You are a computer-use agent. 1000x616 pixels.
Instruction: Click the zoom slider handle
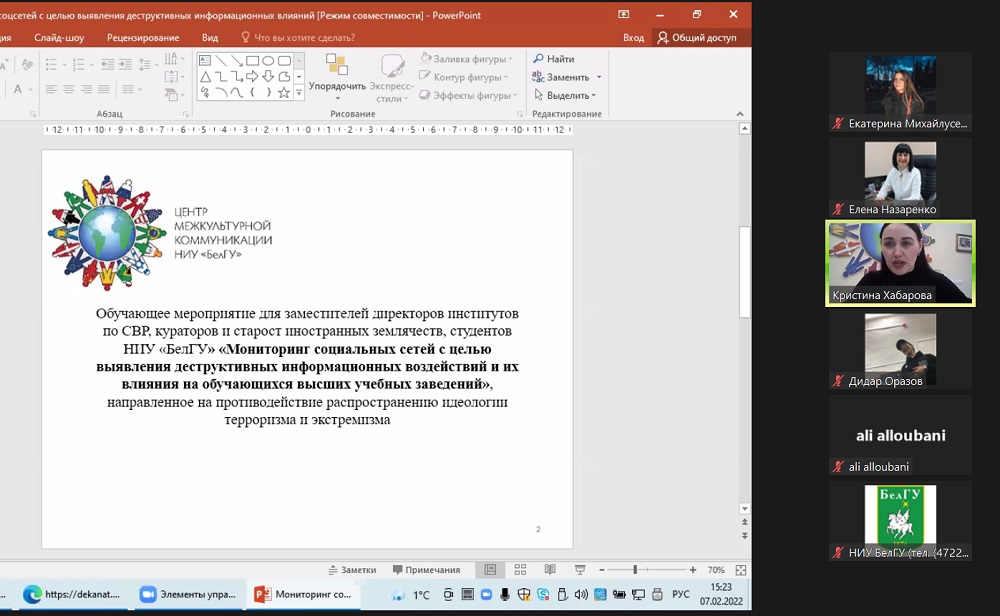(x=636, y=570)
